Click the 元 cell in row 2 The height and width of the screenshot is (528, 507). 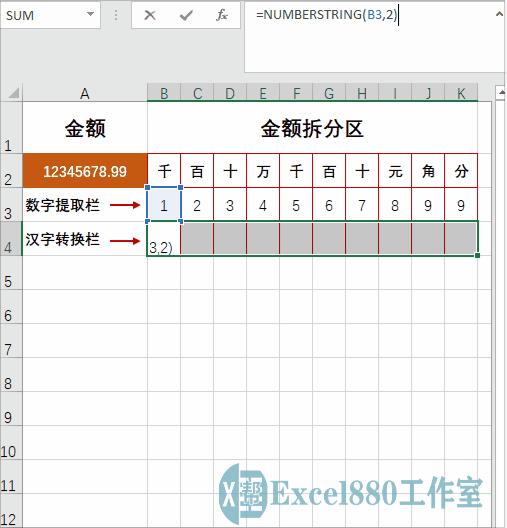pyautogui.click(x=395, y=171)
